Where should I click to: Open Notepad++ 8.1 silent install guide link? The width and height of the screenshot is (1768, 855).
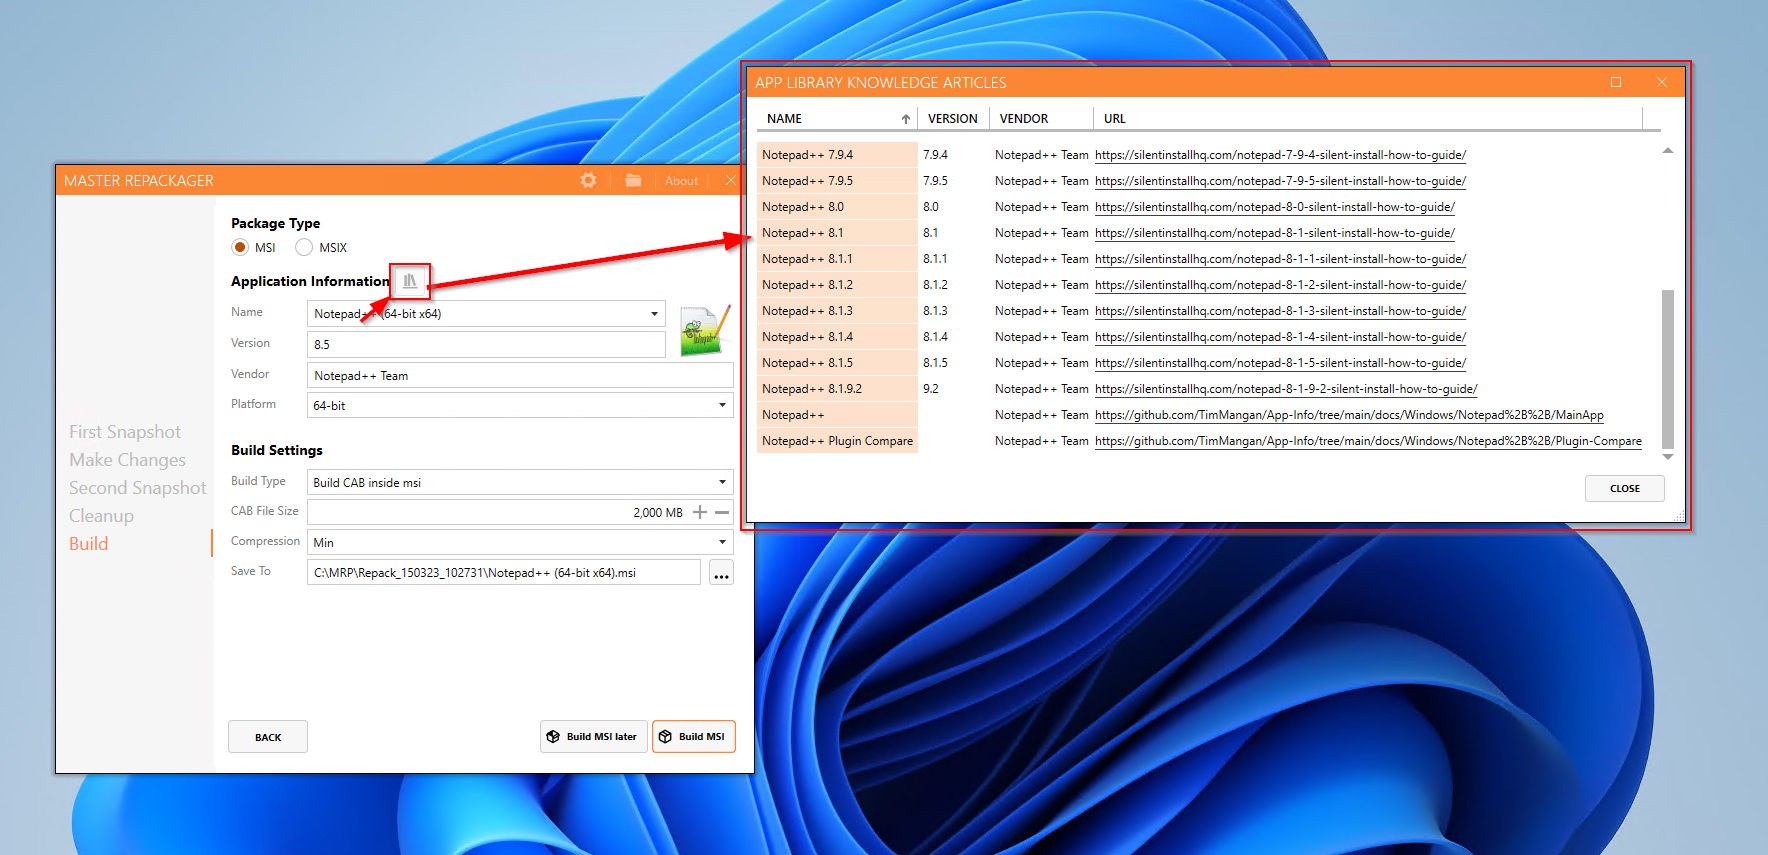pyautogui.click(x=1275, y=233)
